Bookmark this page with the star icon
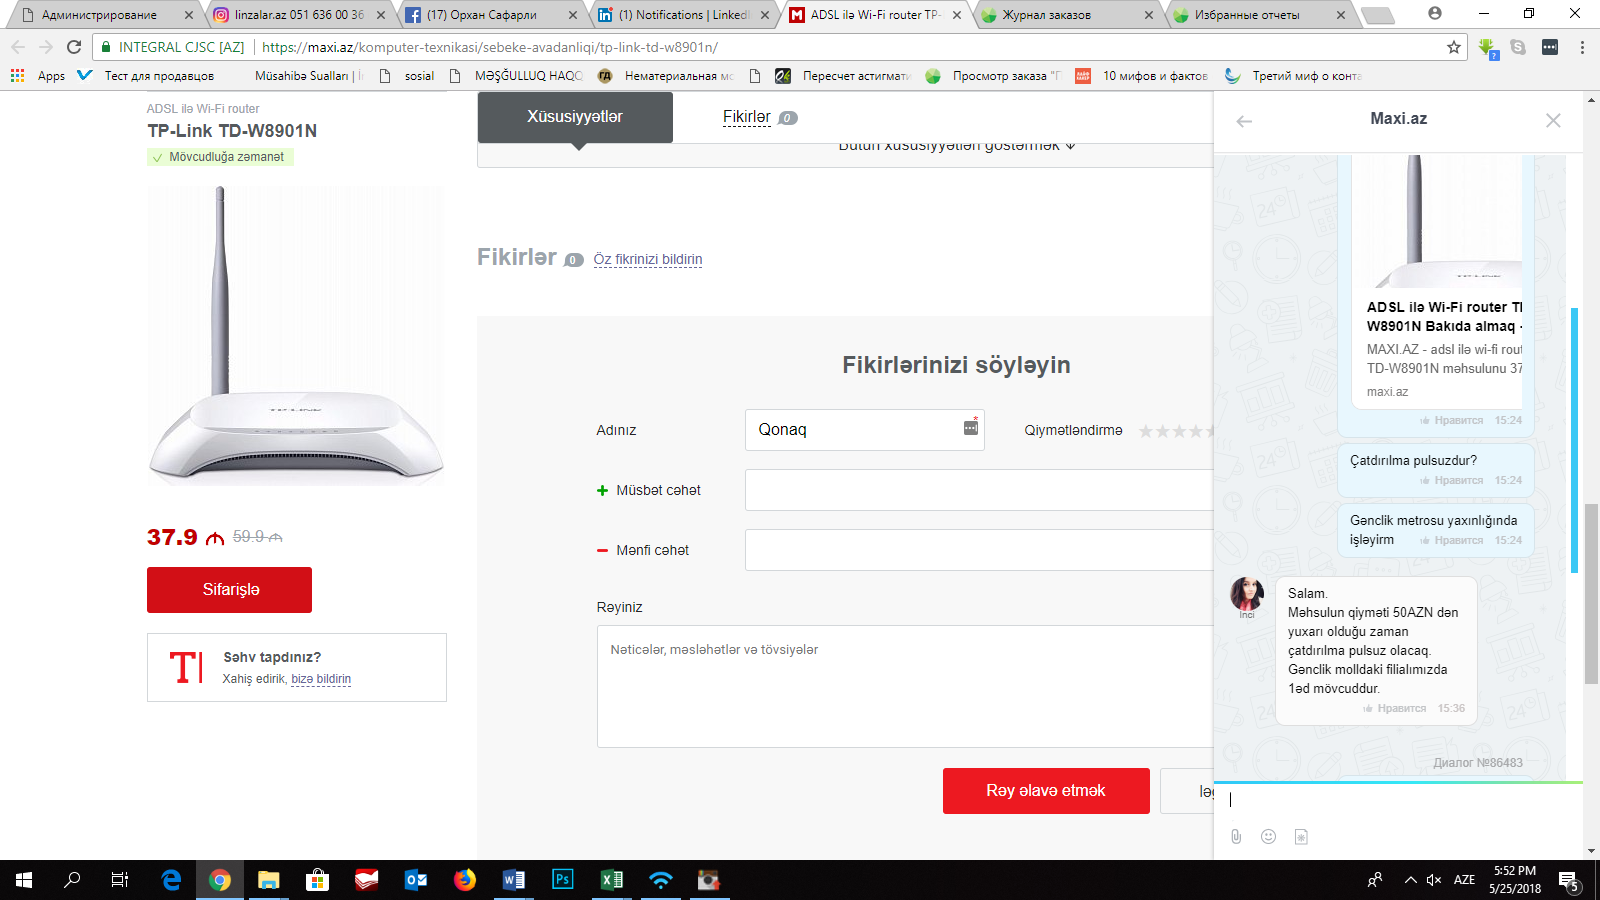1600x900 pixels. [x=1454, y=47]
